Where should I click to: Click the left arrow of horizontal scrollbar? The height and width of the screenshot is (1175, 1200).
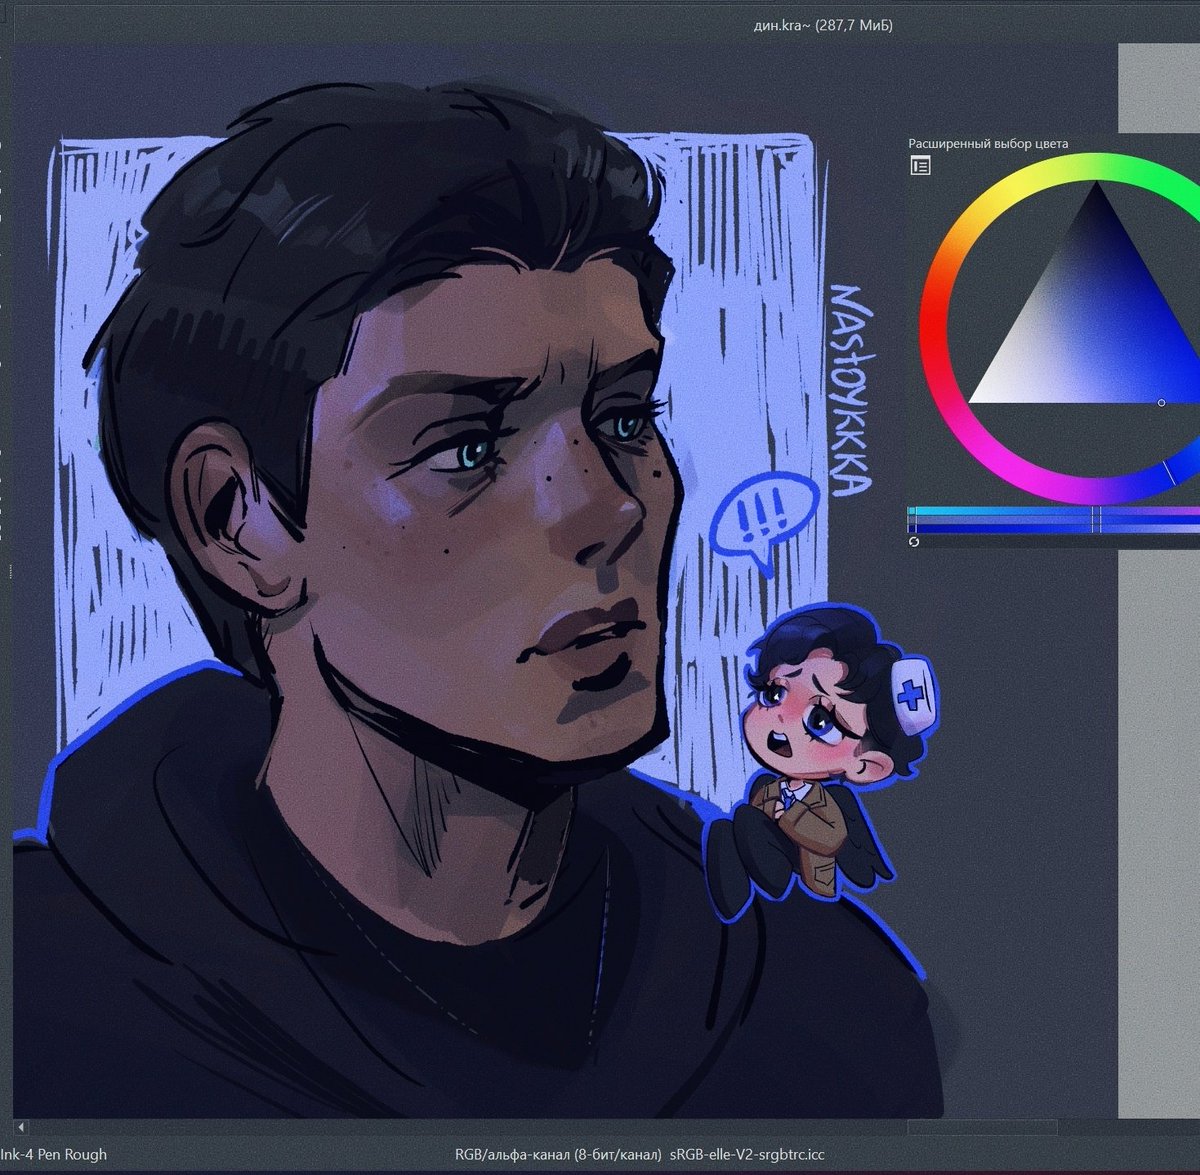[20, 1127]
